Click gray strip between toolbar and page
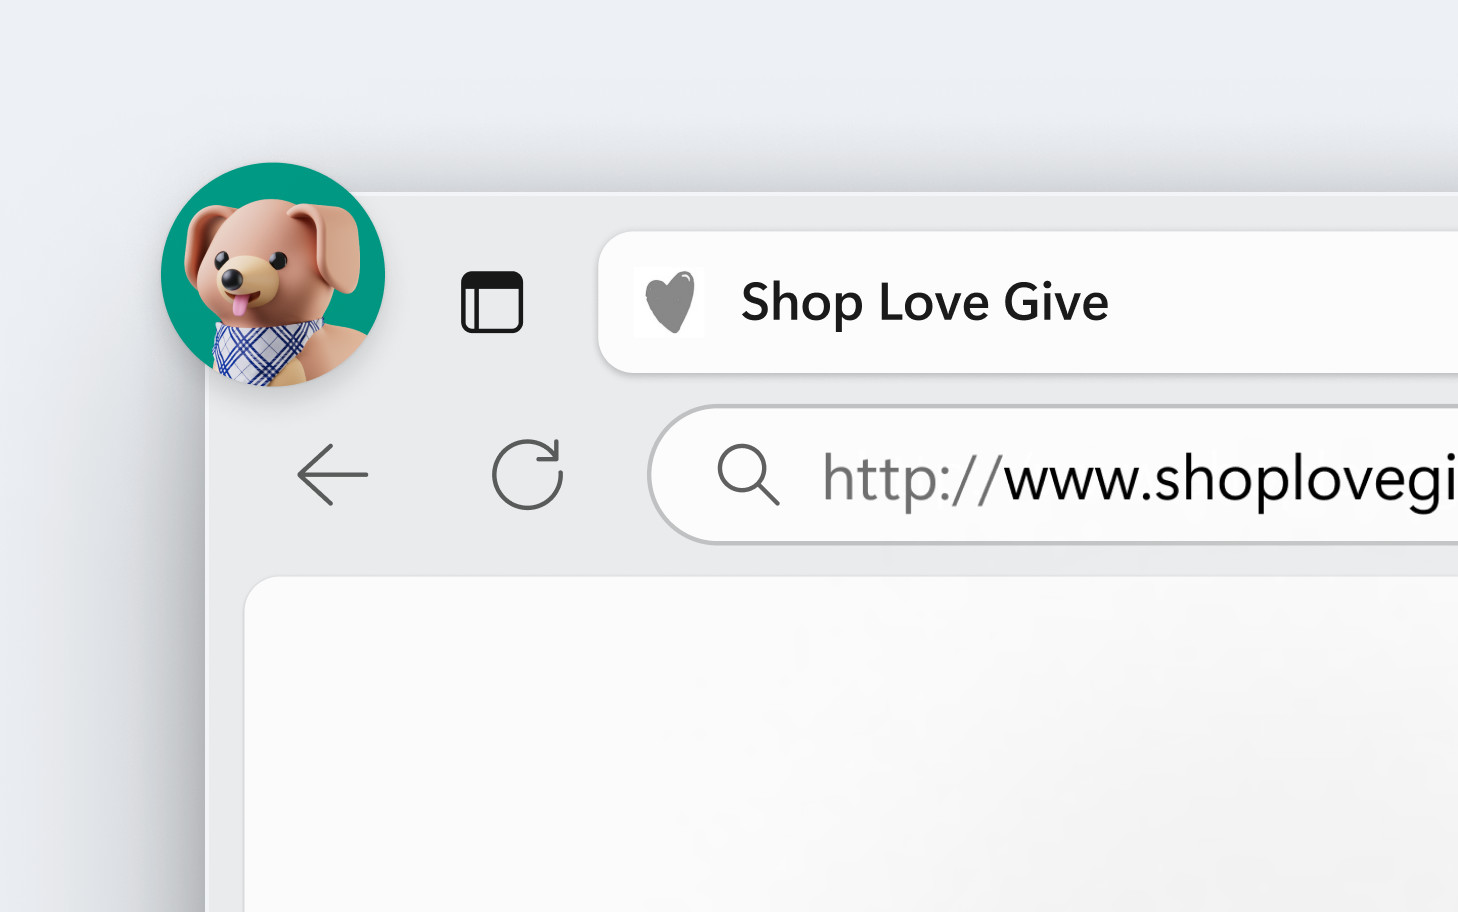This screenshot has width=1458, height=912. pos(850,561)
